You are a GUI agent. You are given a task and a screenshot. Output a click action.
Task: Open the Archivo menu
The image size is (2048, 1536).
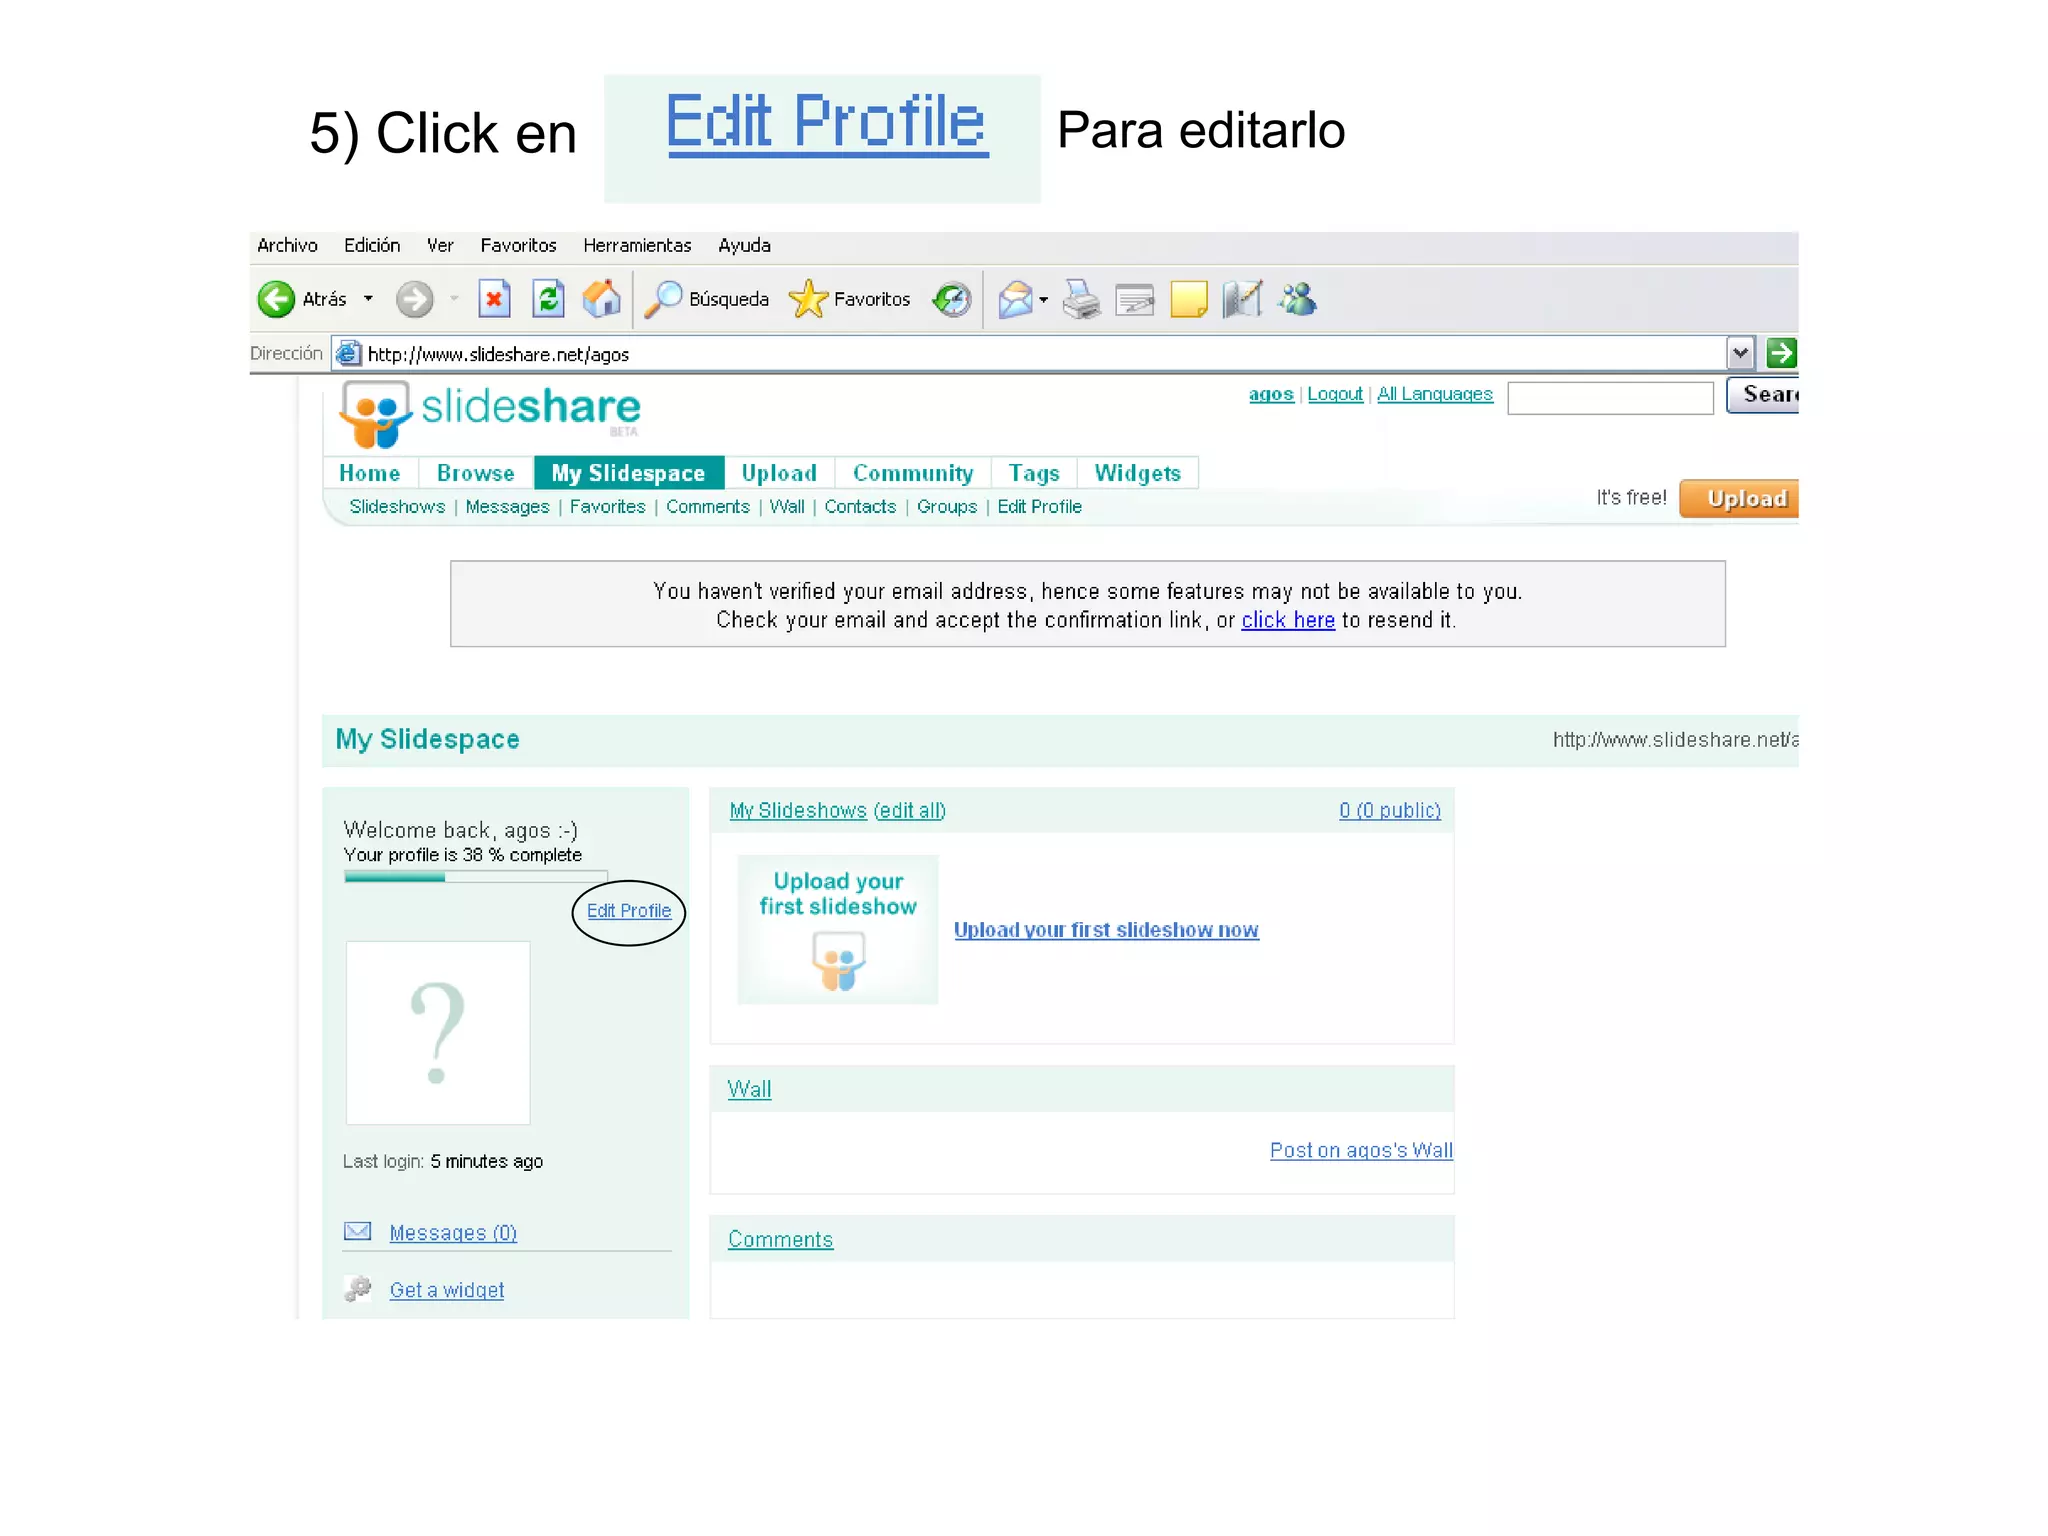[287, 245]
